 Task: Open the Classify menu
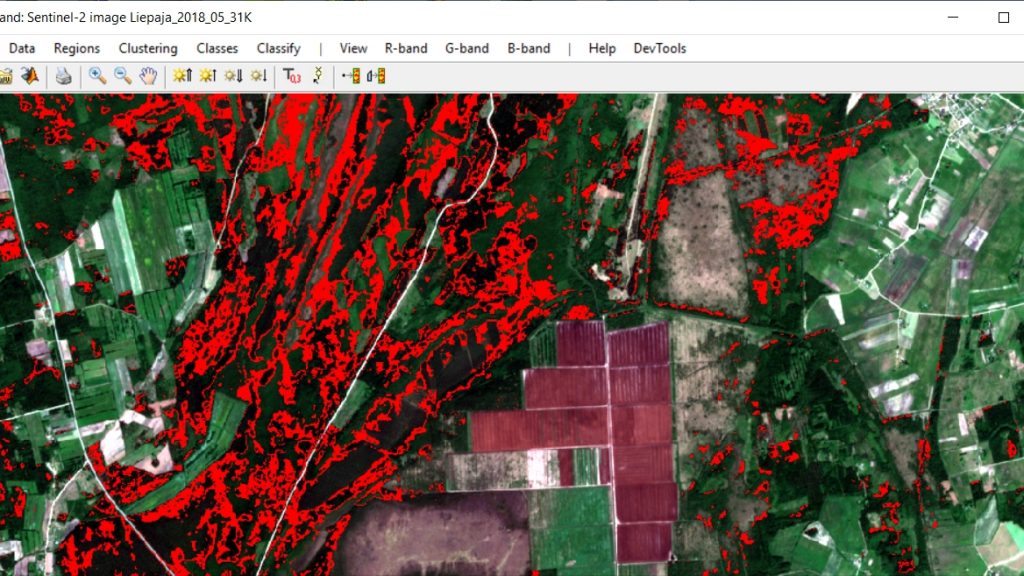coord(278,48)
